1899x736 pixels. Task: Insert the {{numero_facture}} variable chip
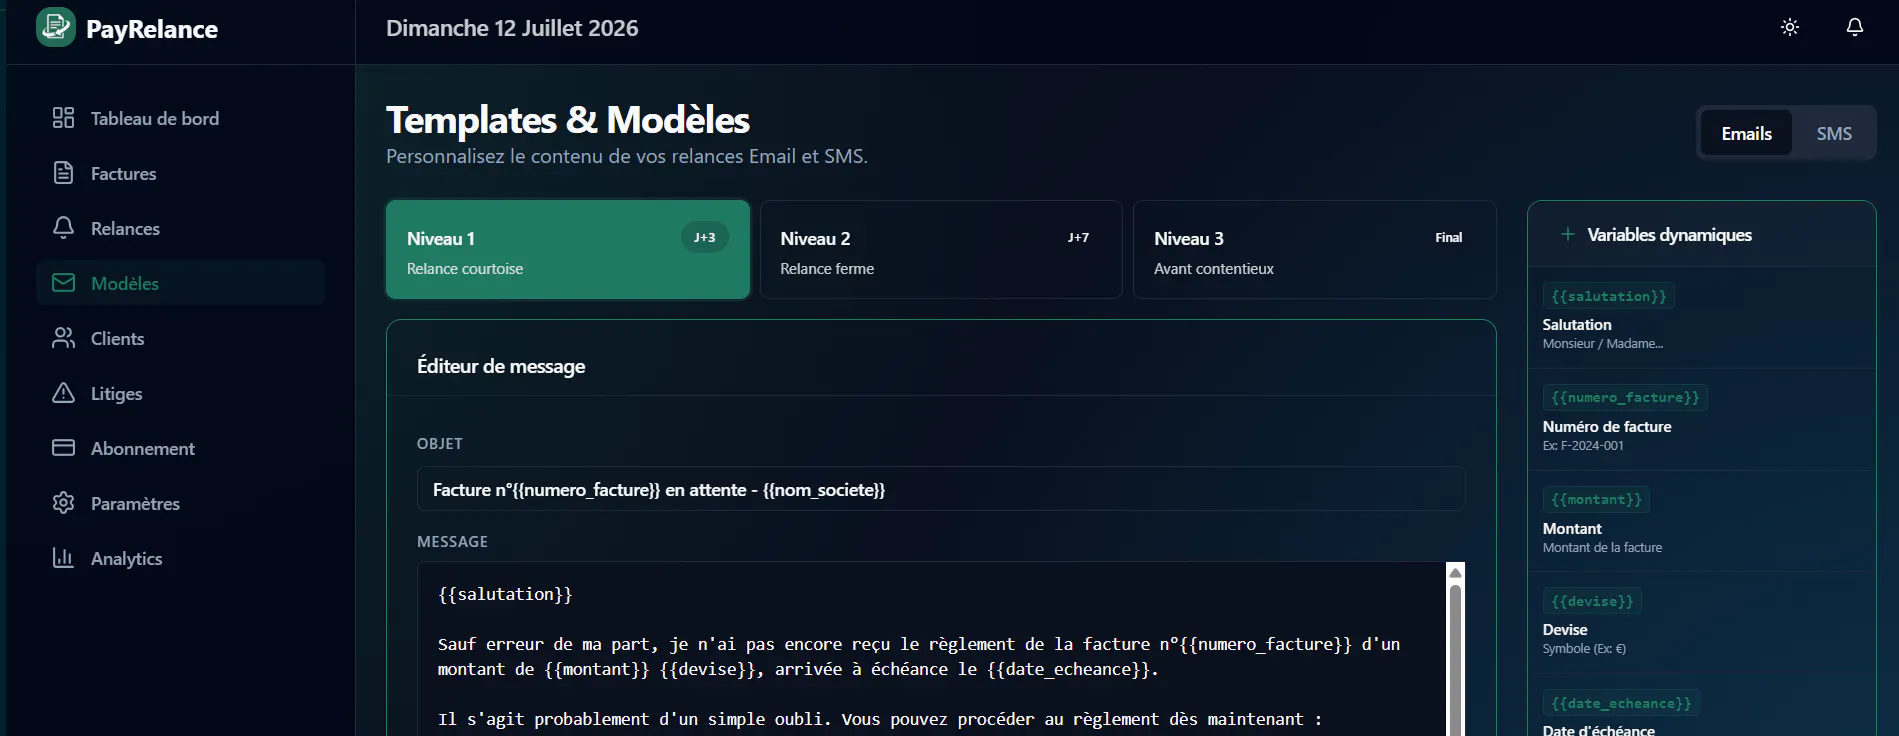[1625, 397]
